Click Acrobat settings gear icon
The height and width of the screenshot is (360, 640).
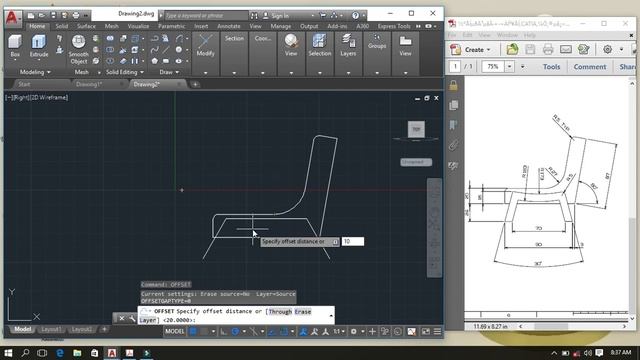607,49
